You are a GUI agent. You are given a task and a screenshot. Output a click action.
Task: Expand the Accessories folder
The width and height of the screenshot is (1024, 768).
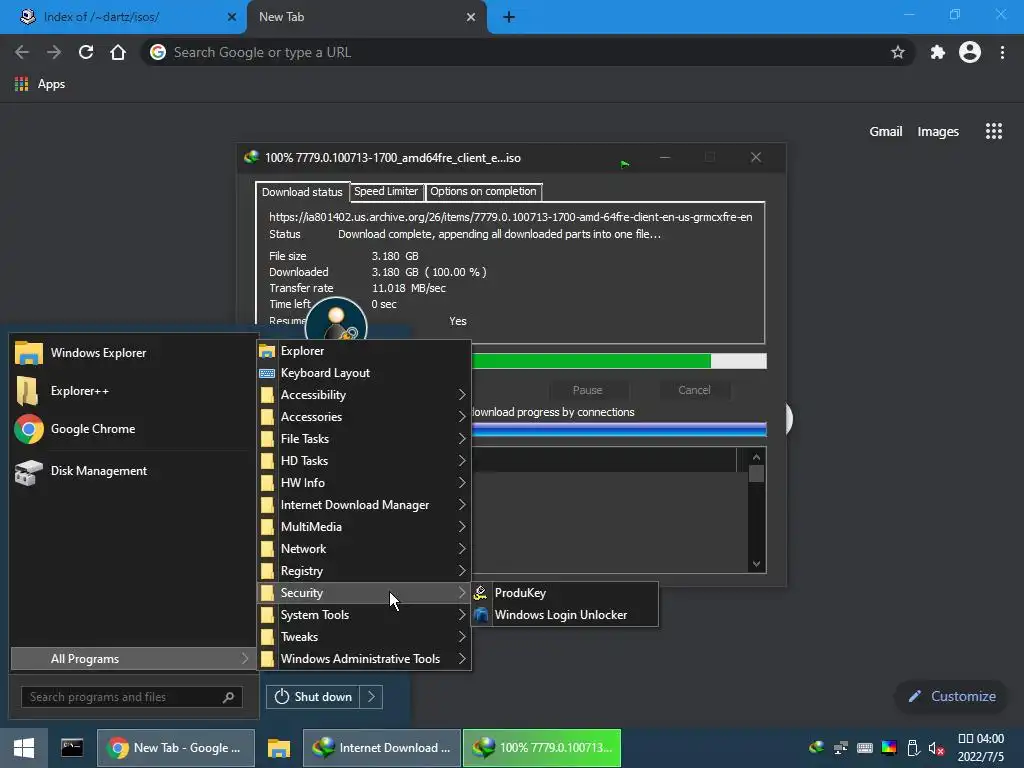364,417
